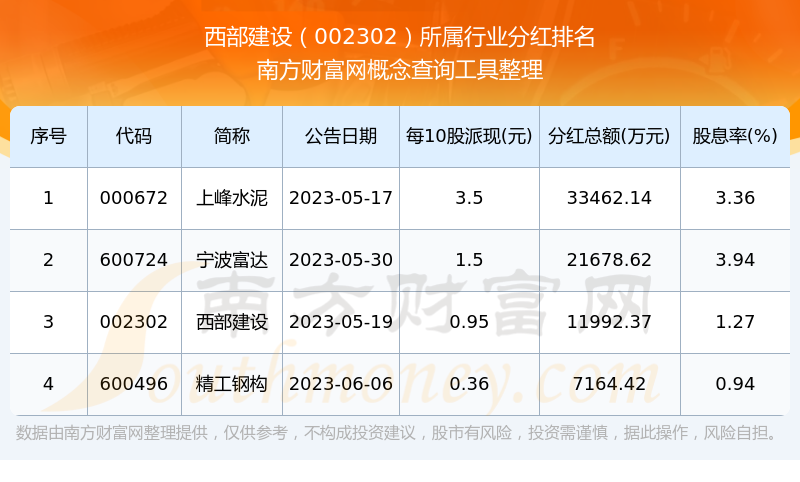Click the 代码 column header
This screenshot has height=482, width=800.
coord(134,136)
